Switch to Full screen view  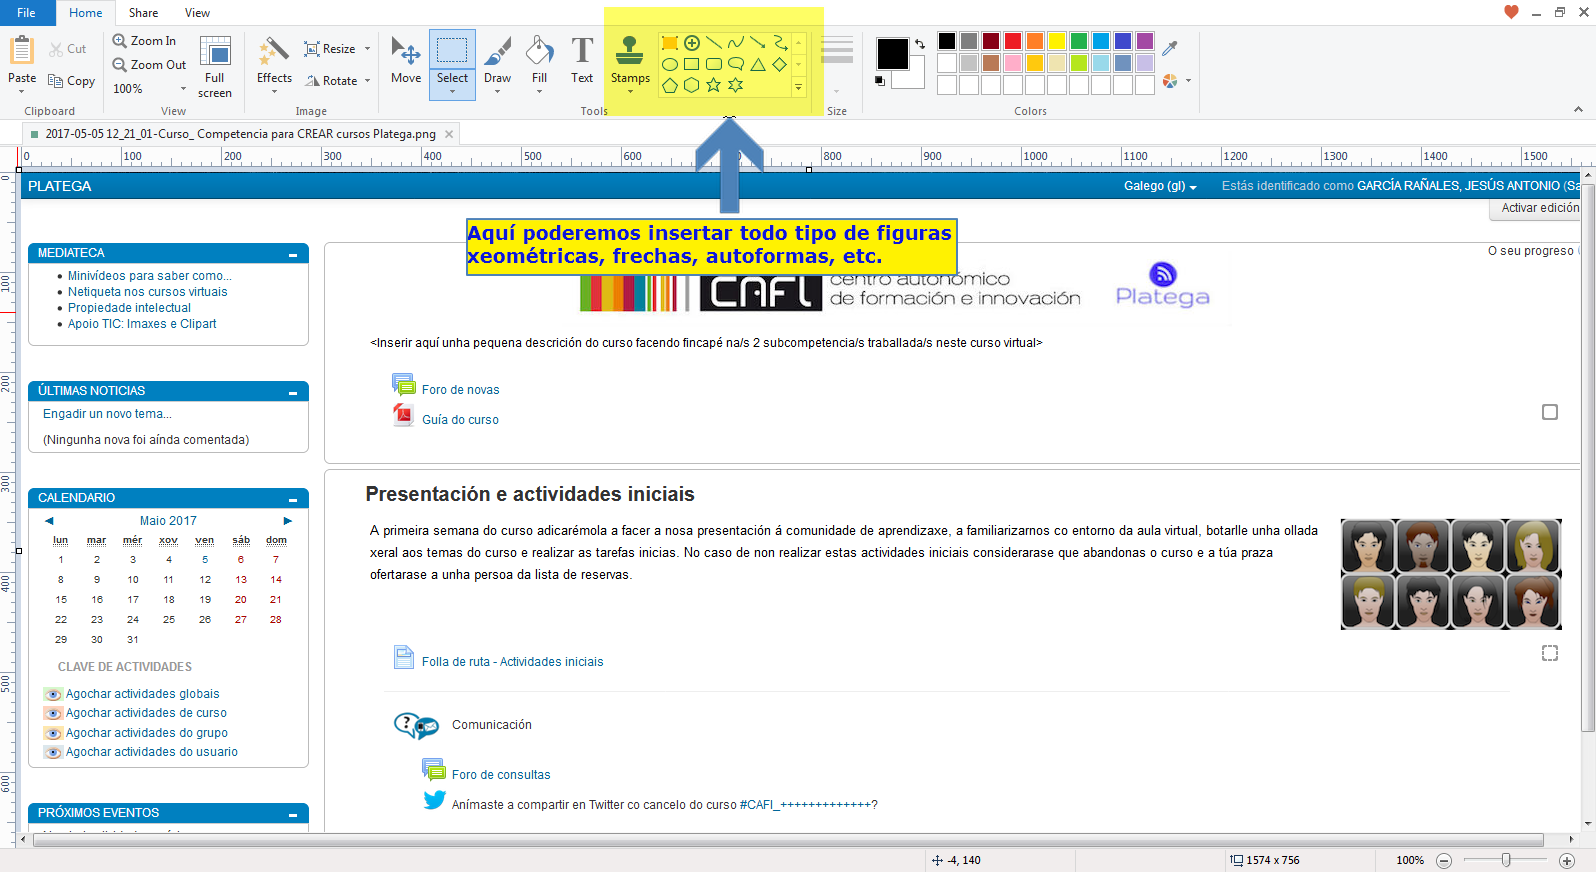coord(215,66)
